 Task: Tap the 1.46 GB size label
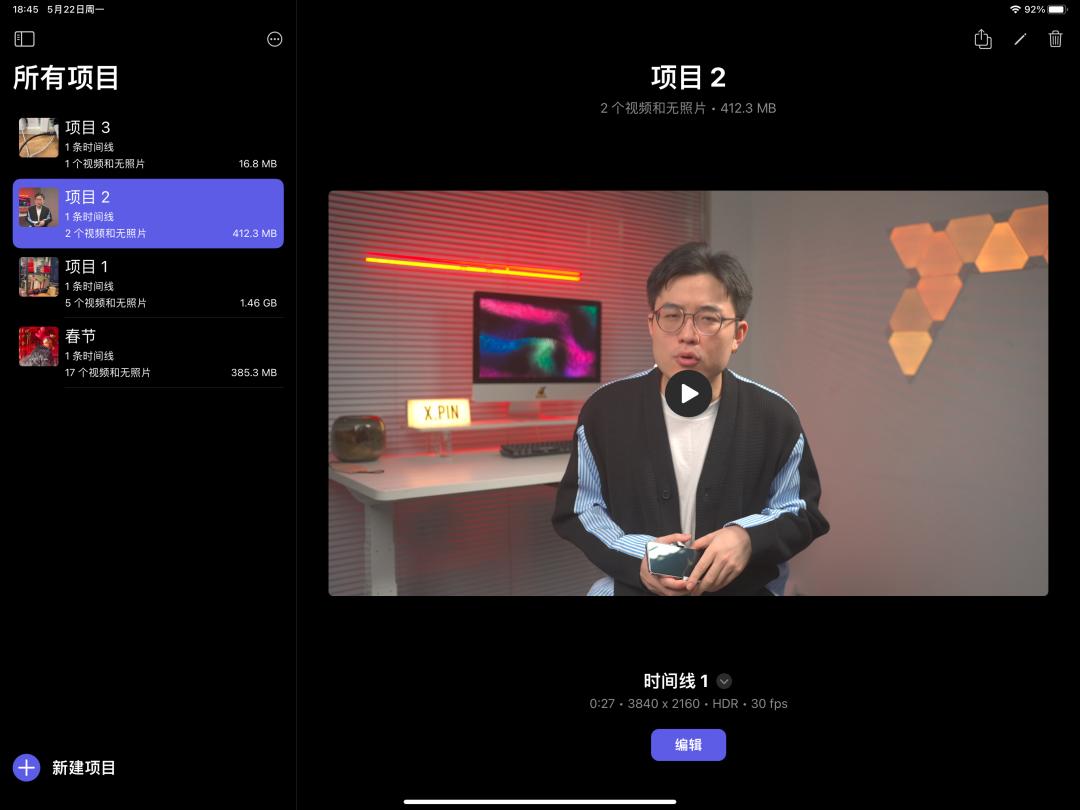(258, 303)
